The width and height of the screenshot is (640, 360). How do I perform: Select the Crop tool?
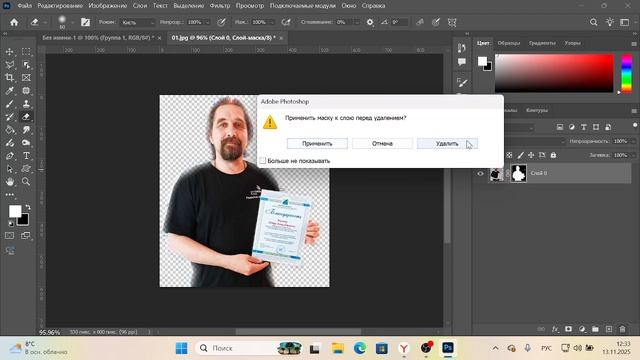pyautogui.click(x=9, y=78)
